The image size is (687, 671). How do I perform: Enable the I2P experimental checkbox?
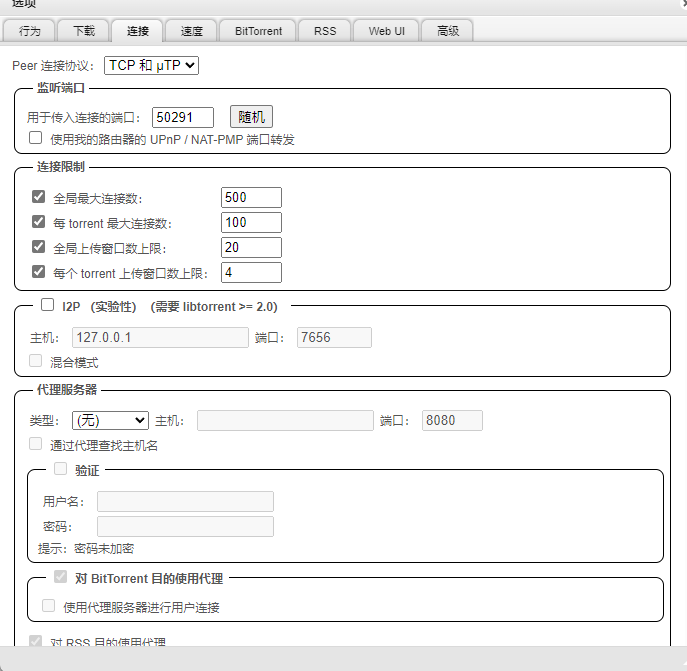pos(47,305)
